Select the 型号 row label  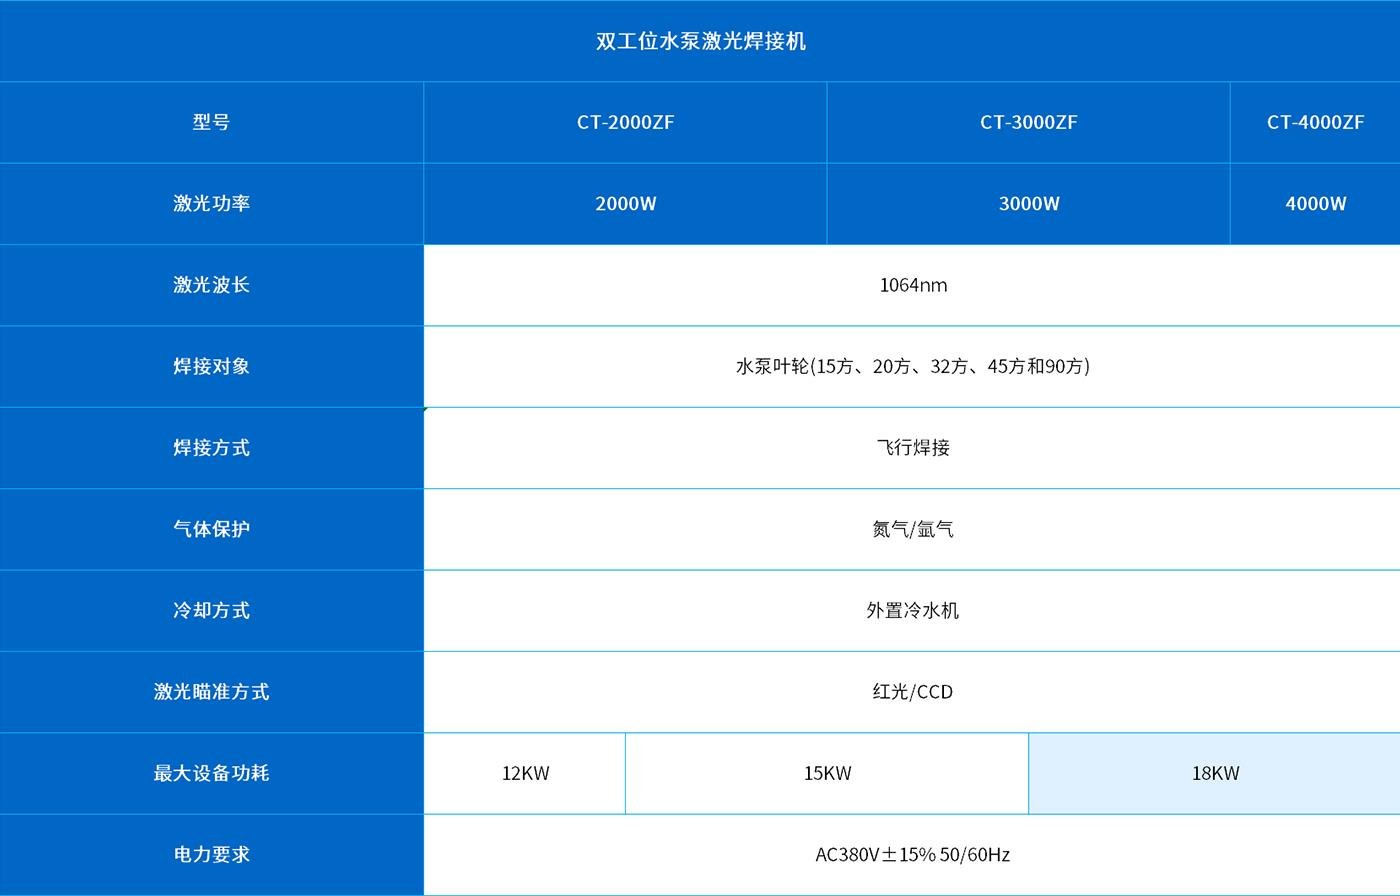[x=211, y=122]
